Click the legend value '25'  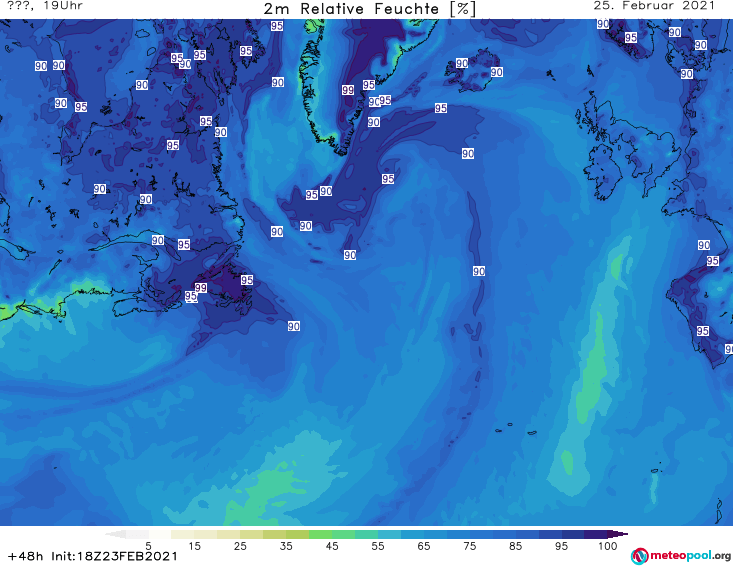pos(240,546)
